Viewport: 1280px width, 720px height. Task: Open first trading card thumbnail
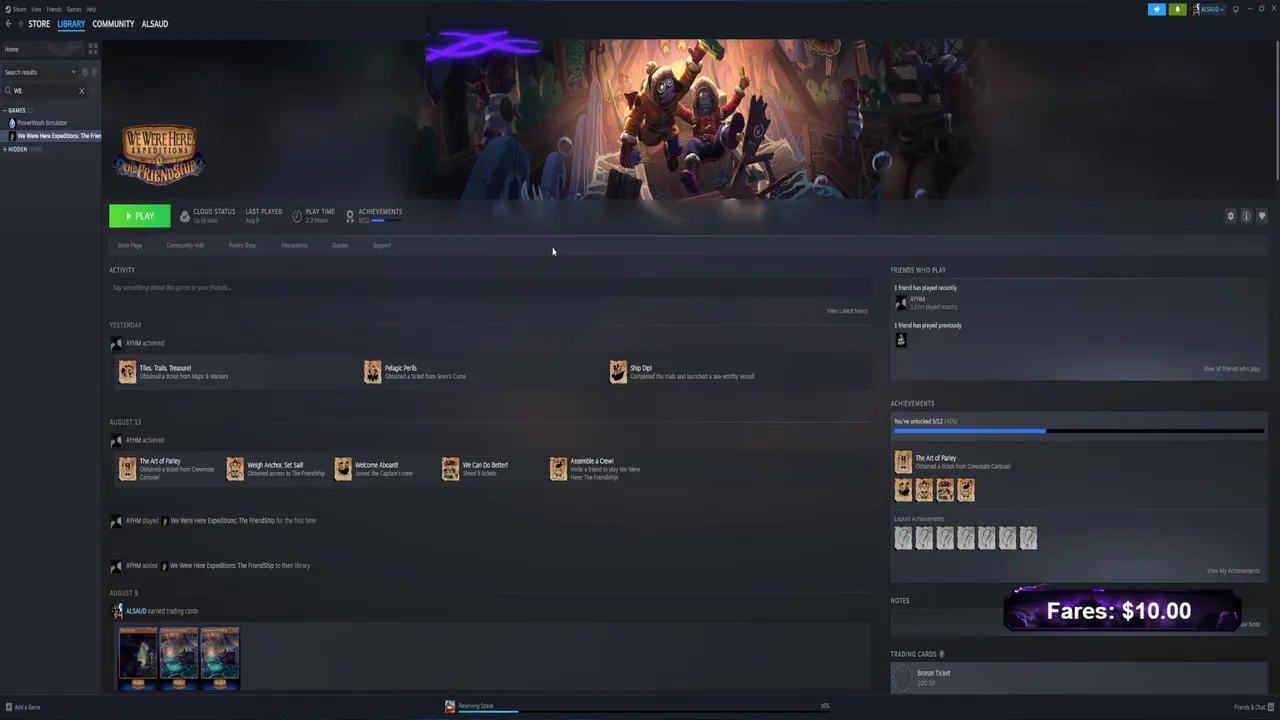coord(138,658)
